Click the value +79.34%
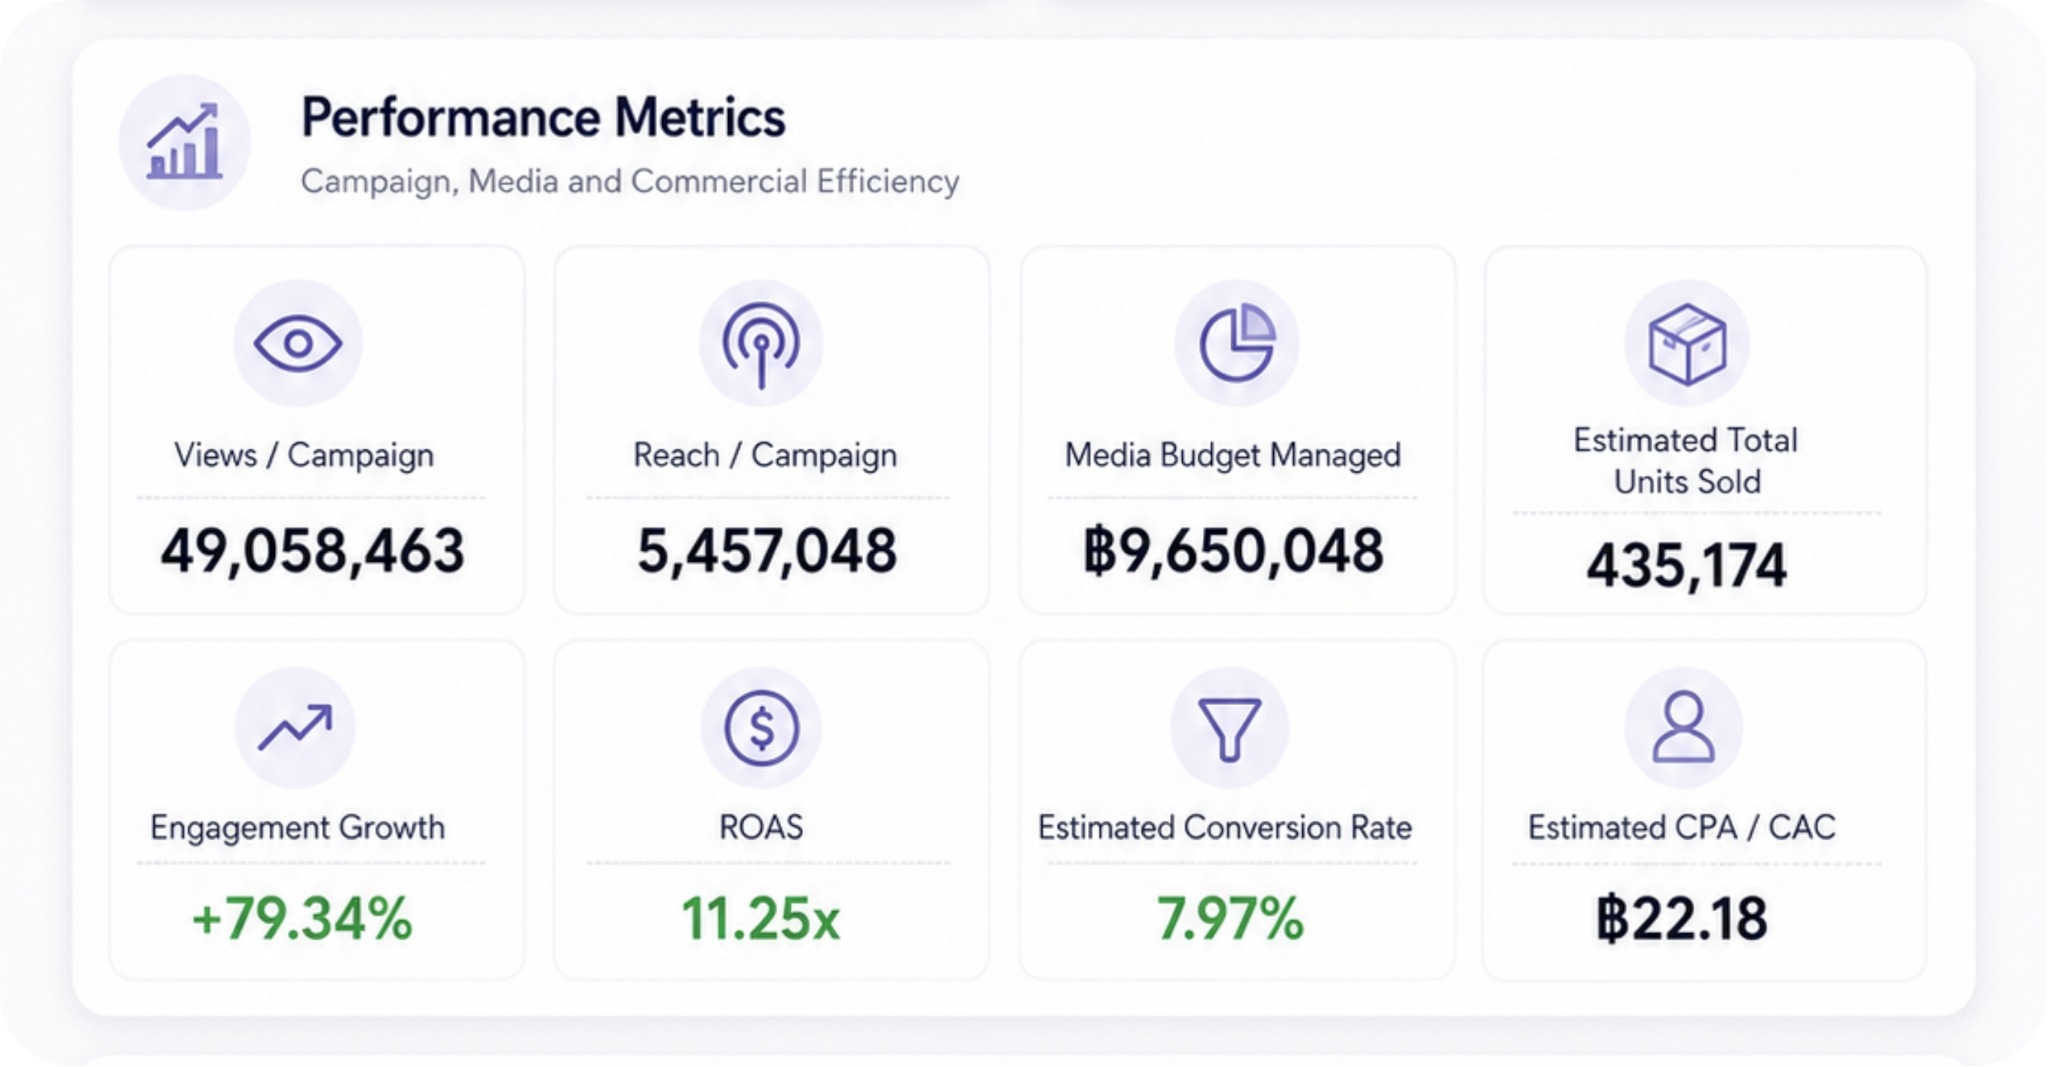 (x=301, y=919)
